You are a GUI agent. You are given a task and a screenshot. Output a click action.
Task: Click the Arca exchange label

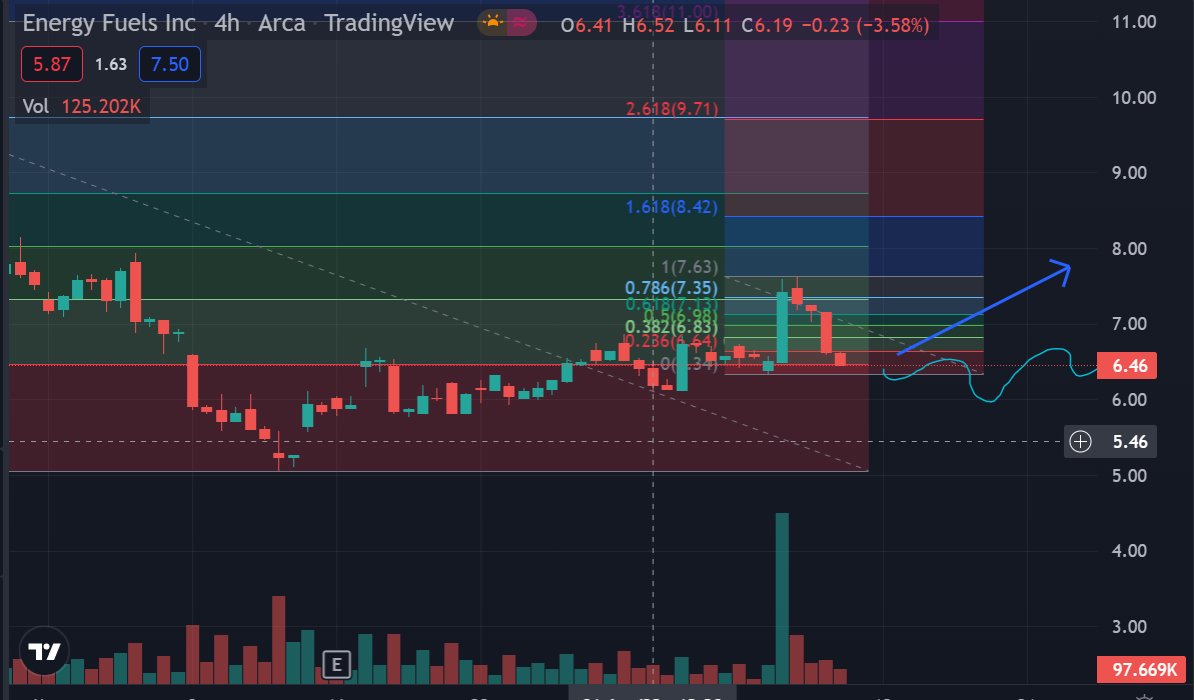pyautogui.click(x=282, y=23)
